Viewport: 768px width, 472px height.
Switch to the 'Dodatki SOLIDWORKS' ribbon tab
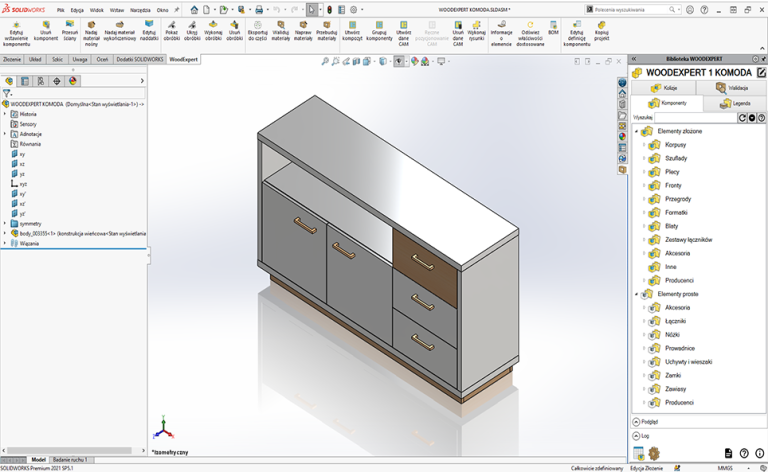139,59
